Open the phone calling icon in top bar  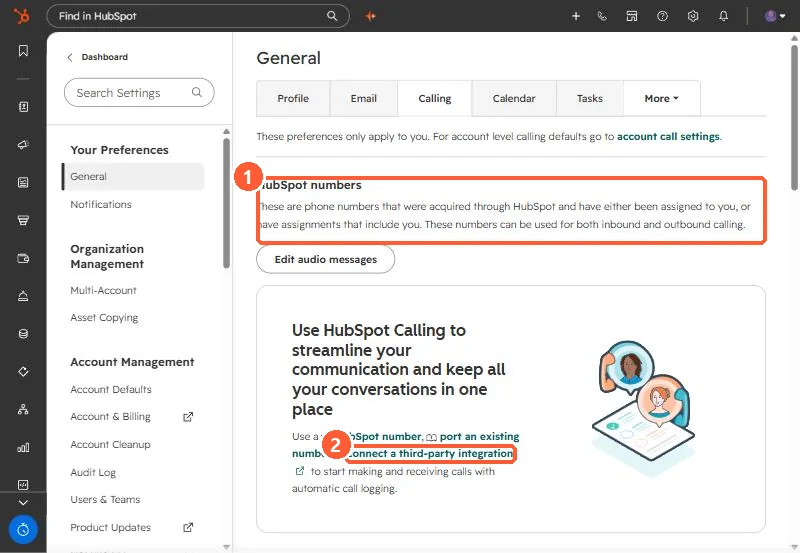pyautogui.click(x=603, y=16)
